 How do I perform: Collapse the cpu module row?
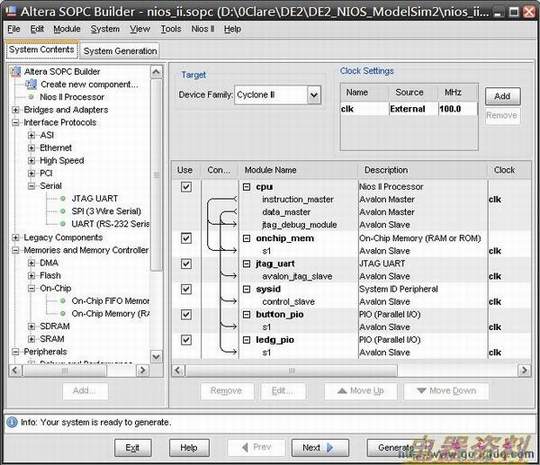coord(247,187)
